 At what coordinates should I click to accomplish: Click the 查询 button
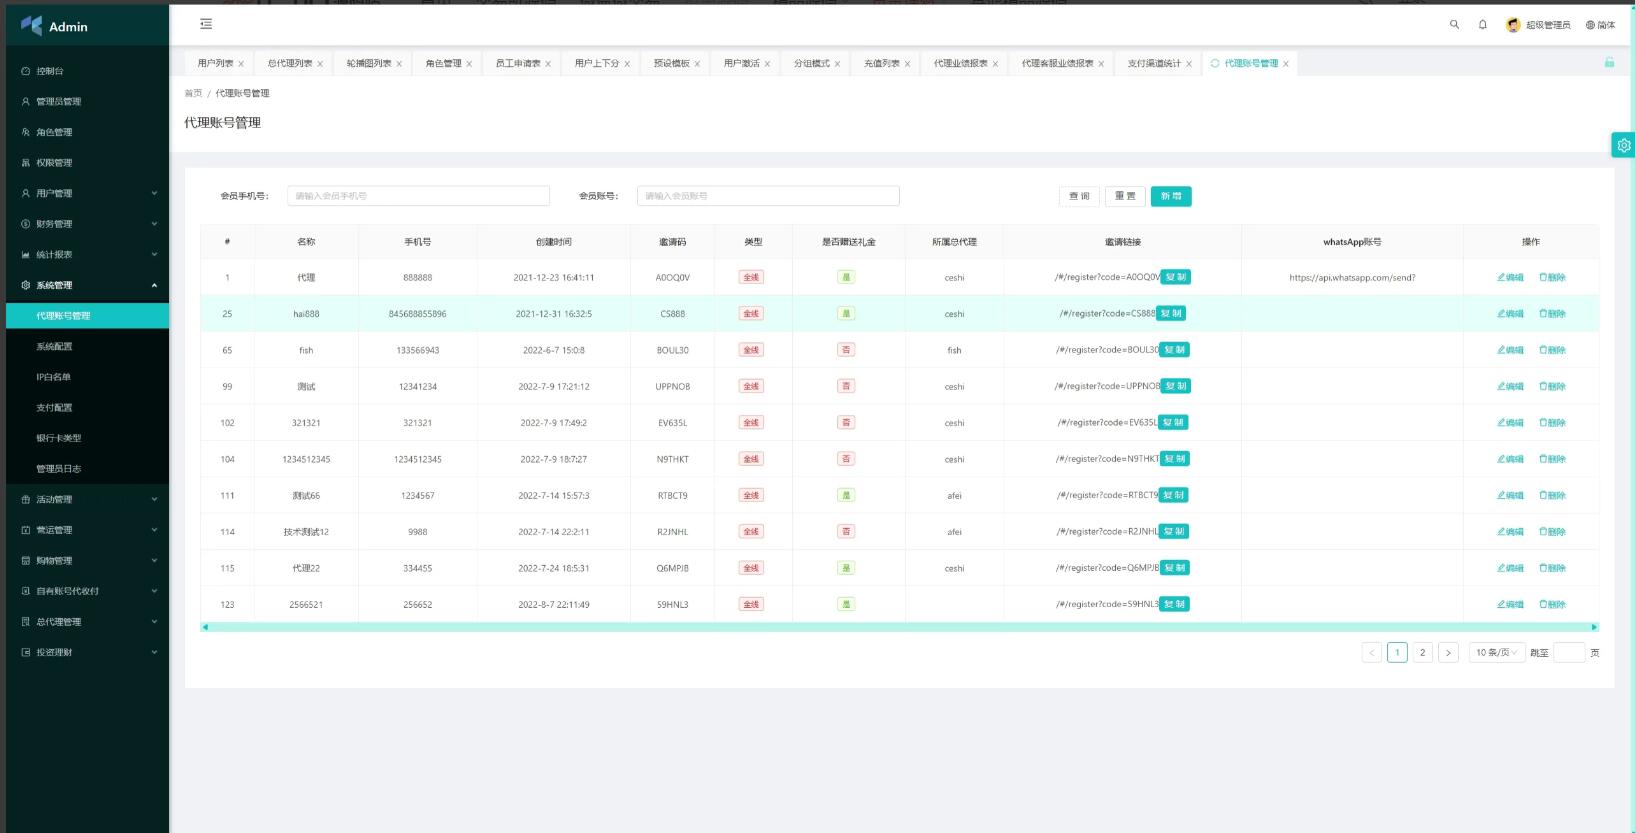tap(1079, 196)
